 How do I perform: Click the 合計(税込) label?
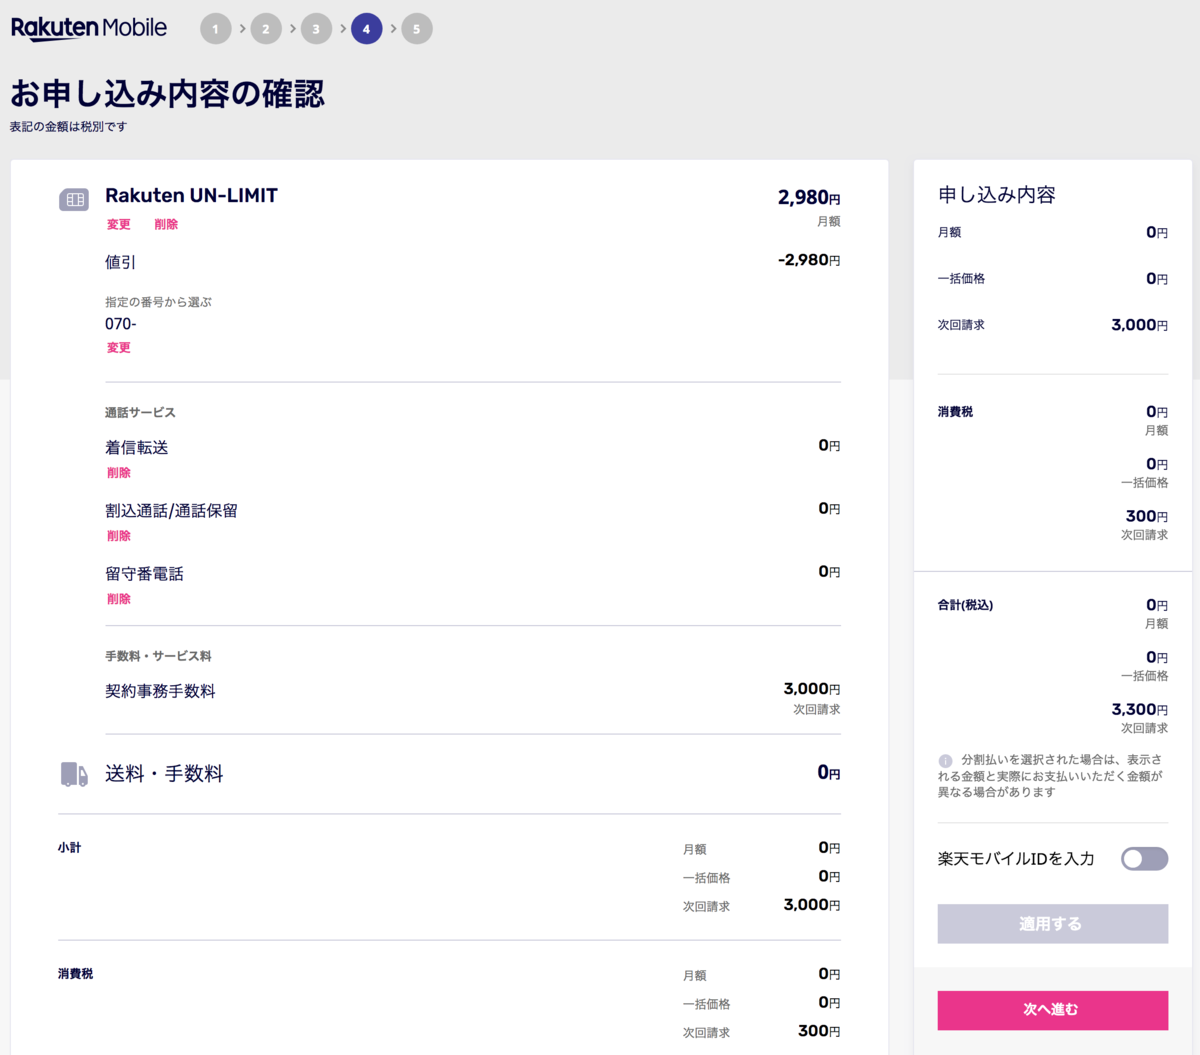pyautogui.click(x=965, y=605)
